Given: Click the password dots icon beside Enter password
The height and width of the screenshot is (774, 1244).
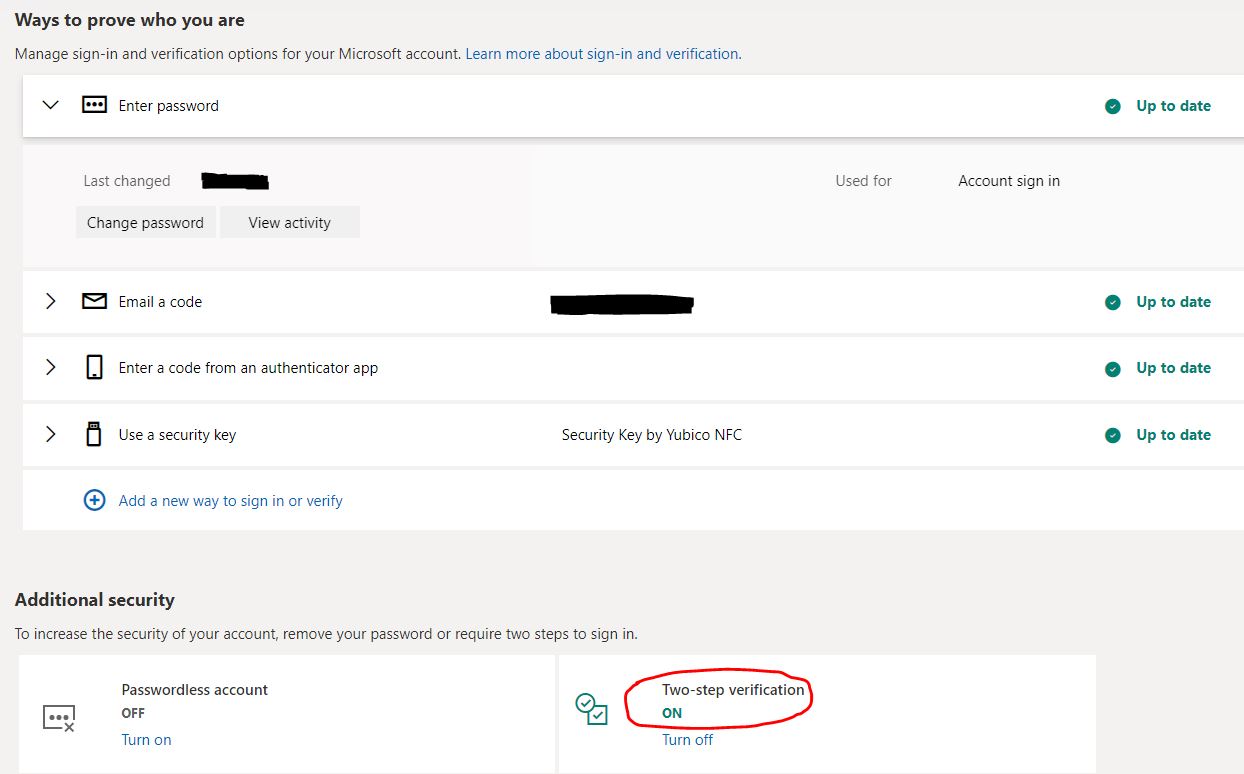Looking at the screenshot, I should (94, 105).
